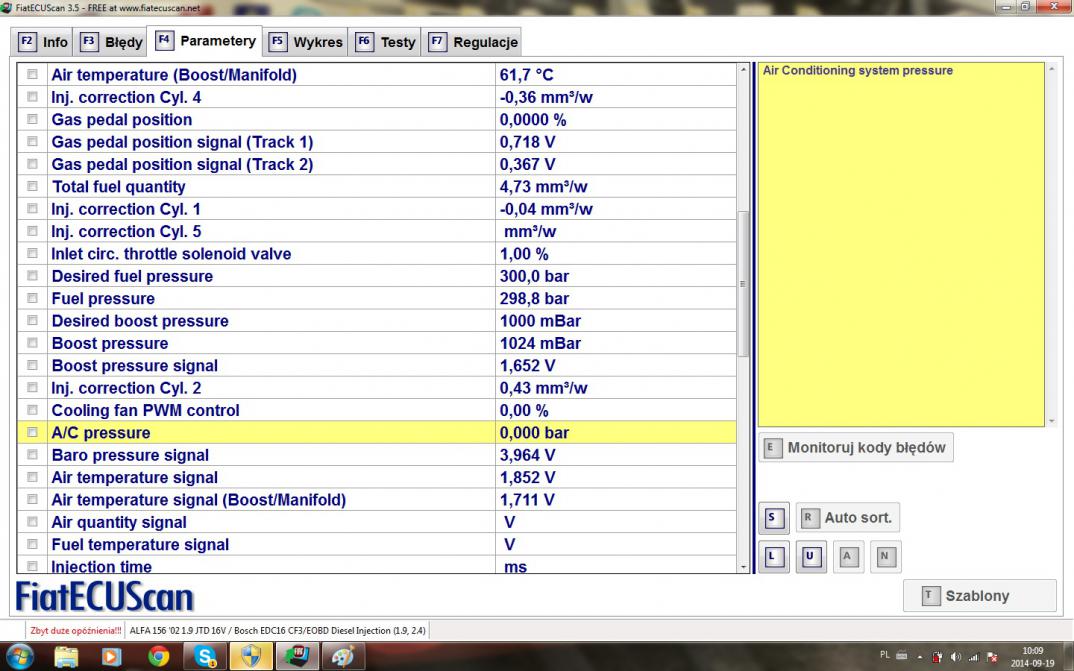Viewport: 1074px width, 671px height.
Task: Open Szablony templates button
Action: (x=979, y=596)
